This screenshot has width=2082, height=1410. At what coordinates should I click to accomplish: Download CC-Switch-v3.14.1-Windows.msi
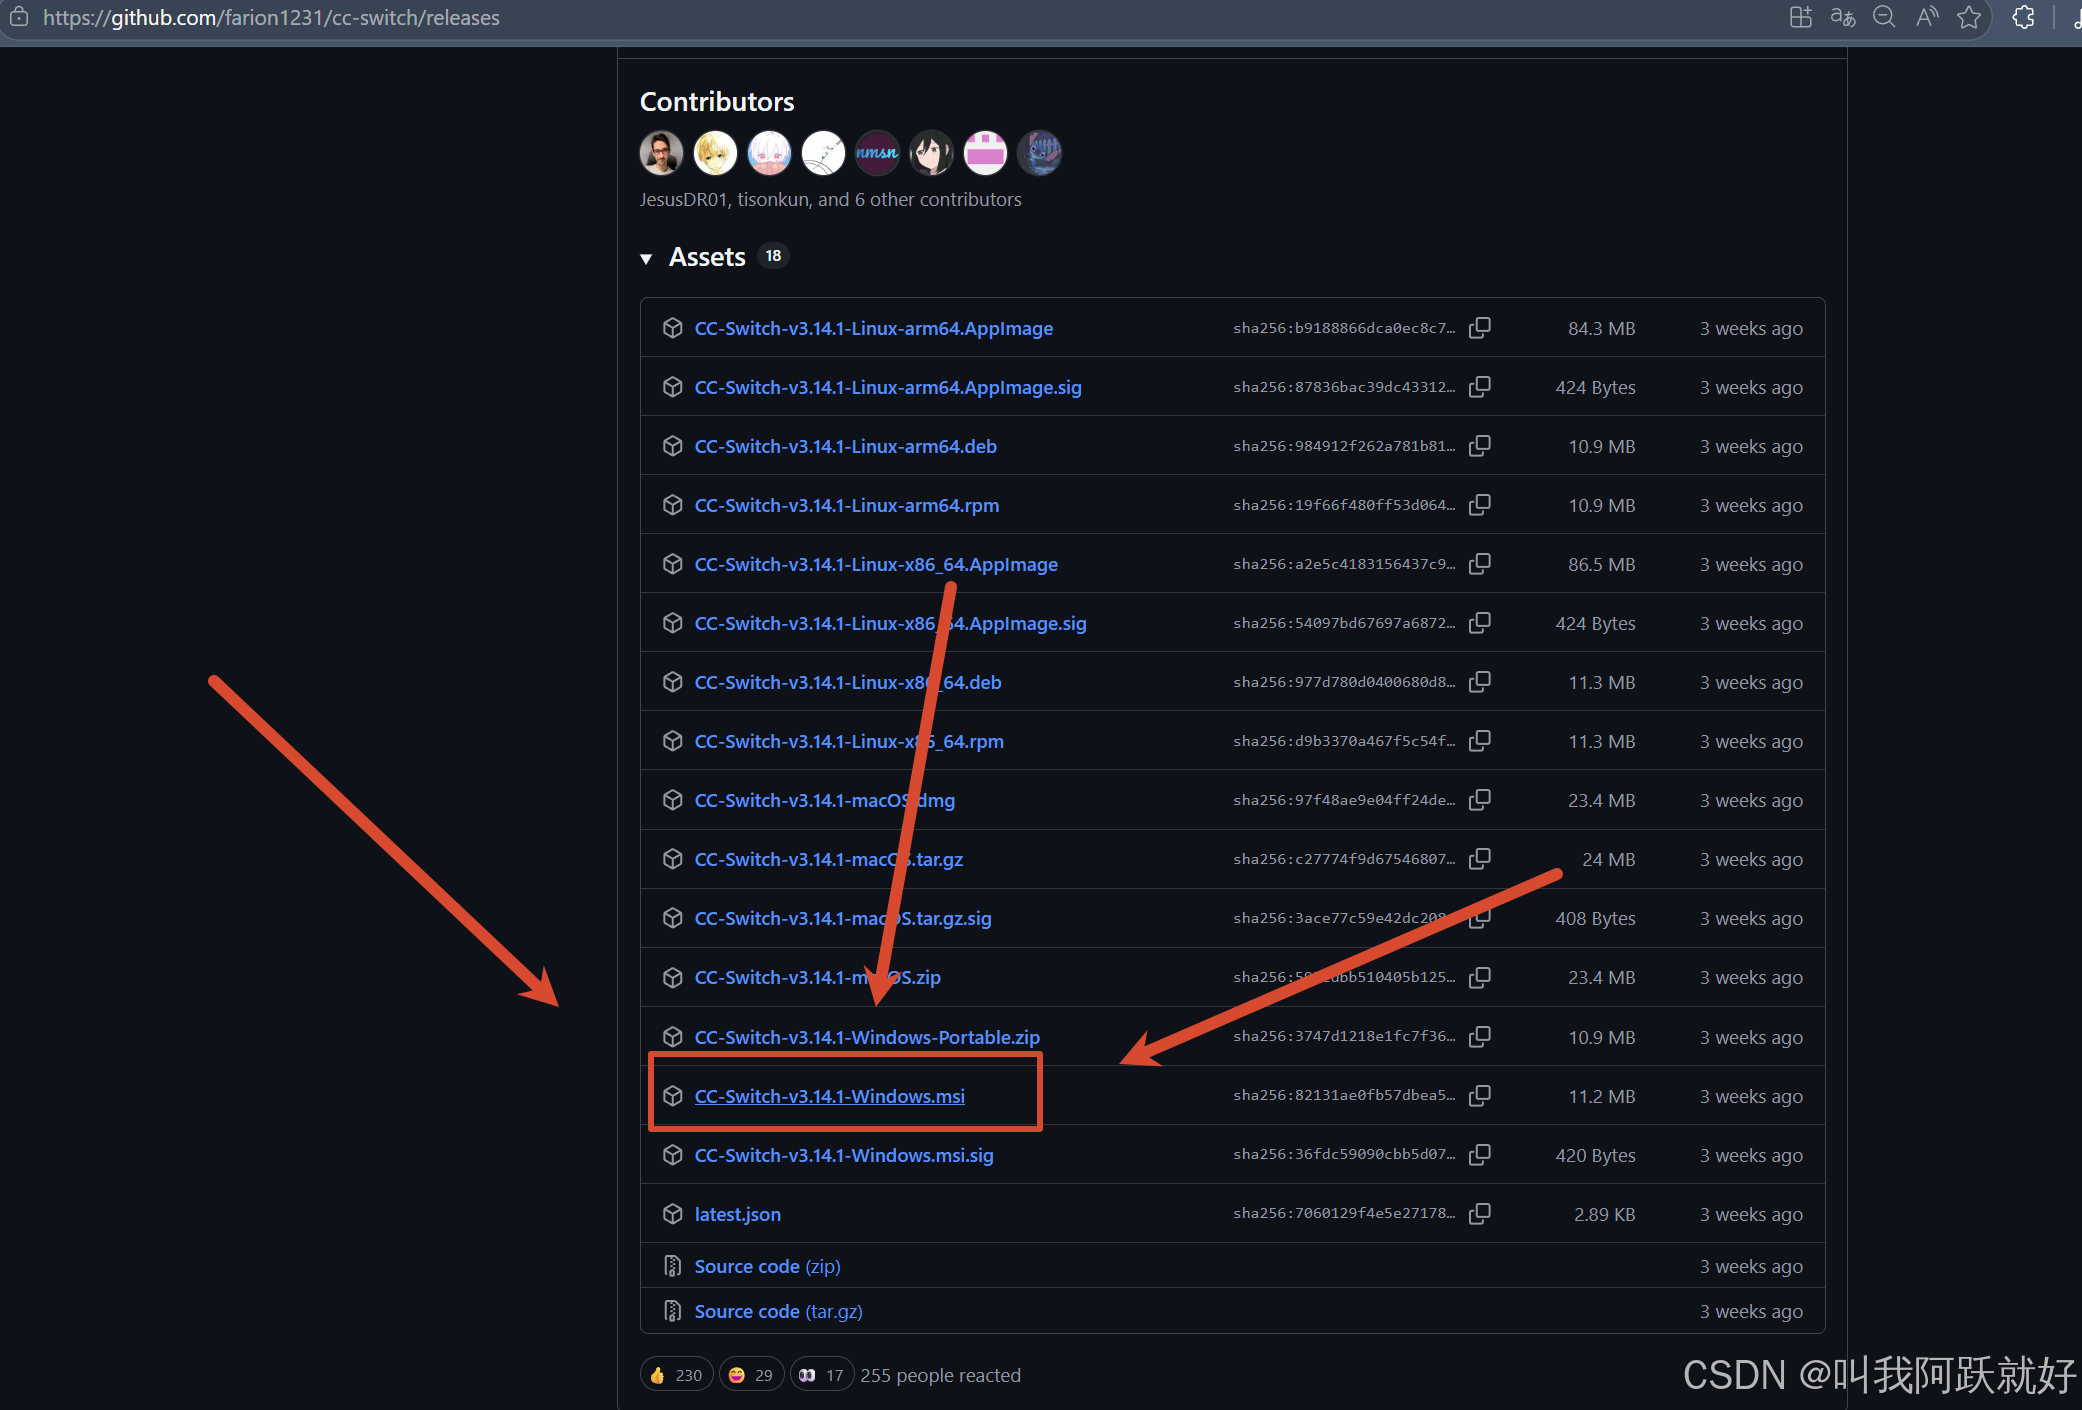[830, 1096]
